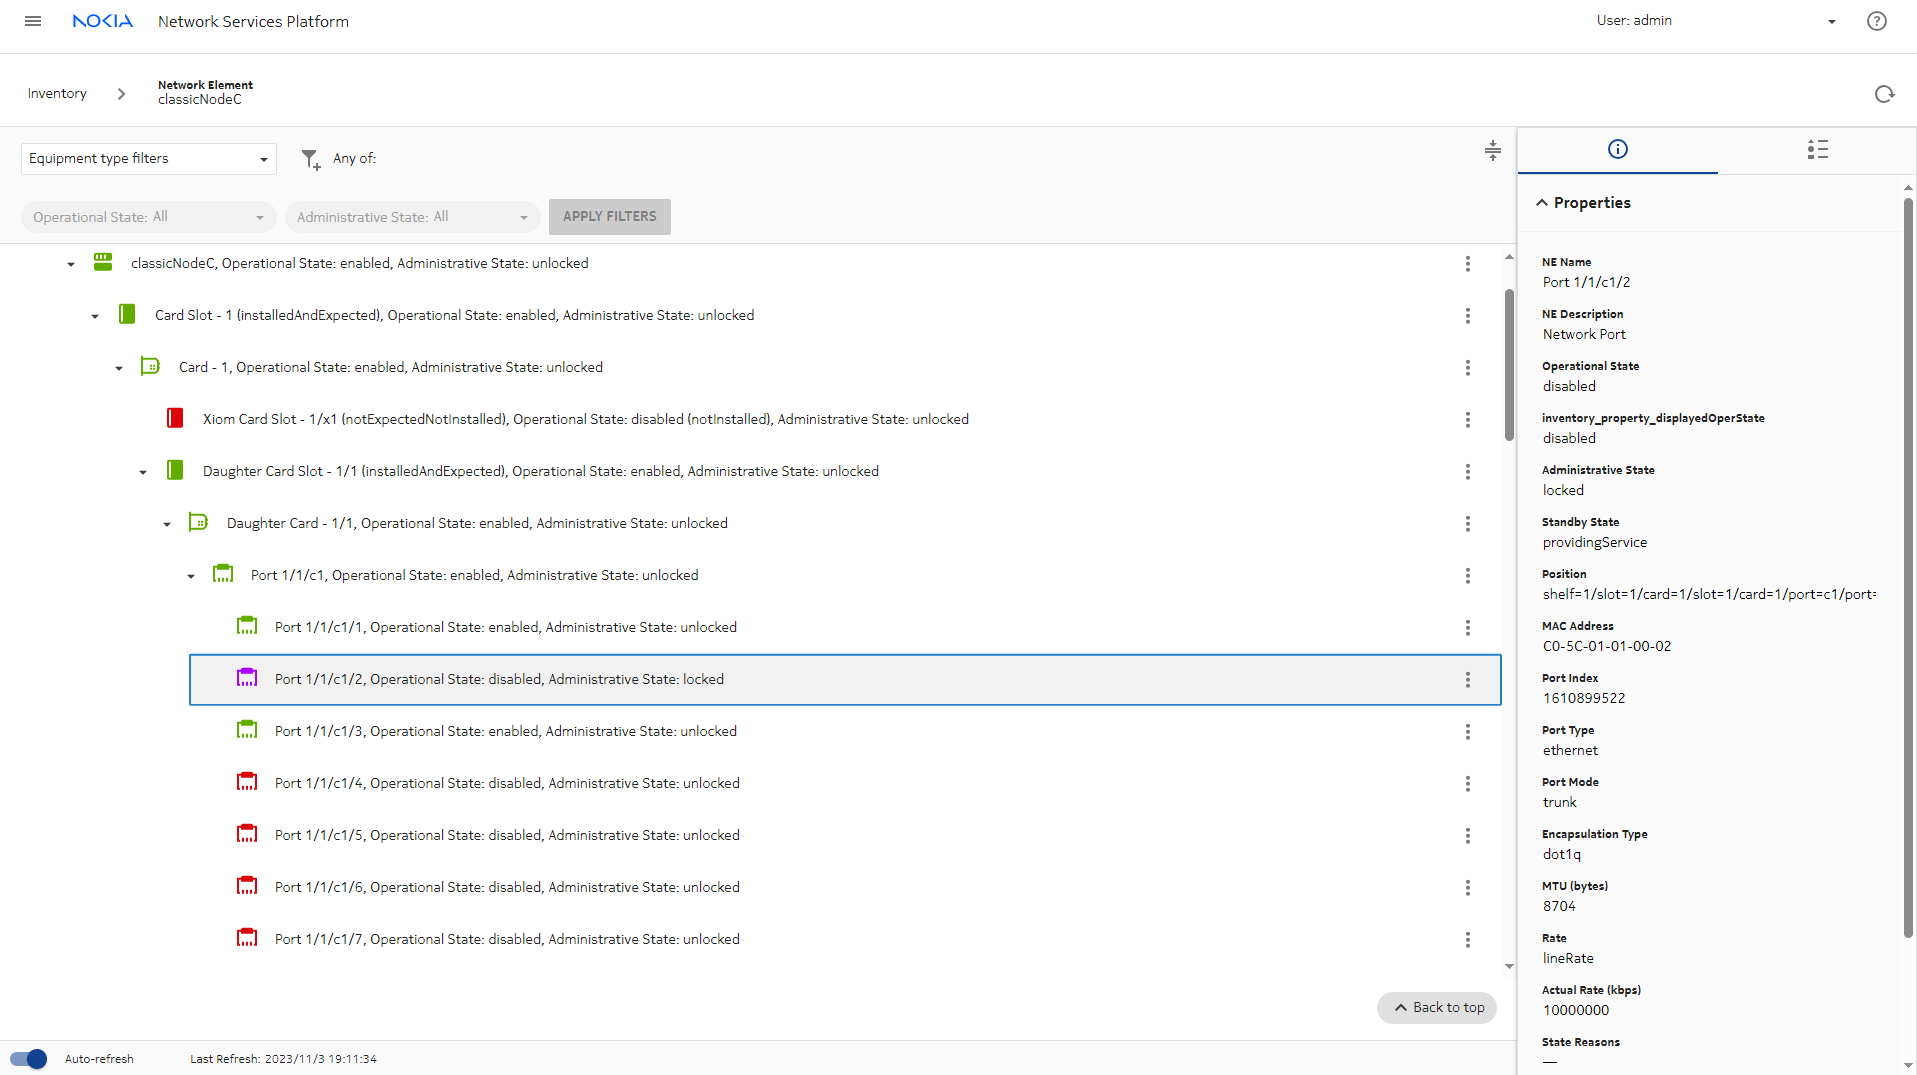Image resolution: width=1917 pixels, height=1075 pixels.
Task: Click the help question mark icon
Action: point(1876,21)
